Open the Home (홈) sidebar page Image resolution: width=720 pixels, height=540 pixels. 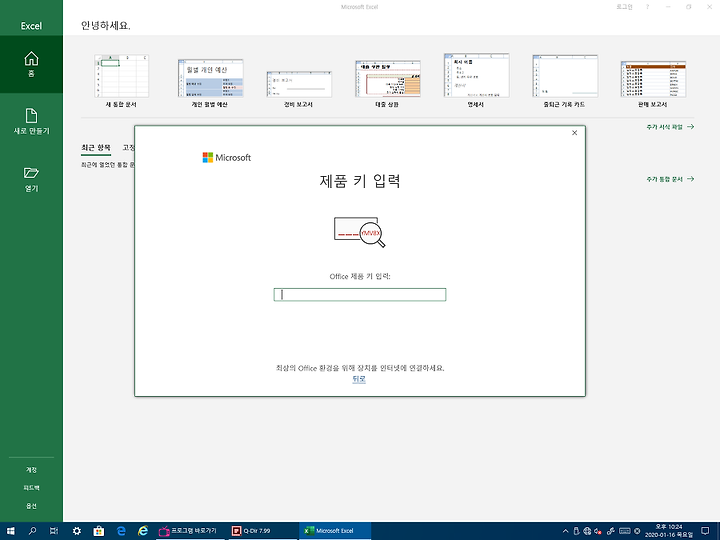coord(31,64)
